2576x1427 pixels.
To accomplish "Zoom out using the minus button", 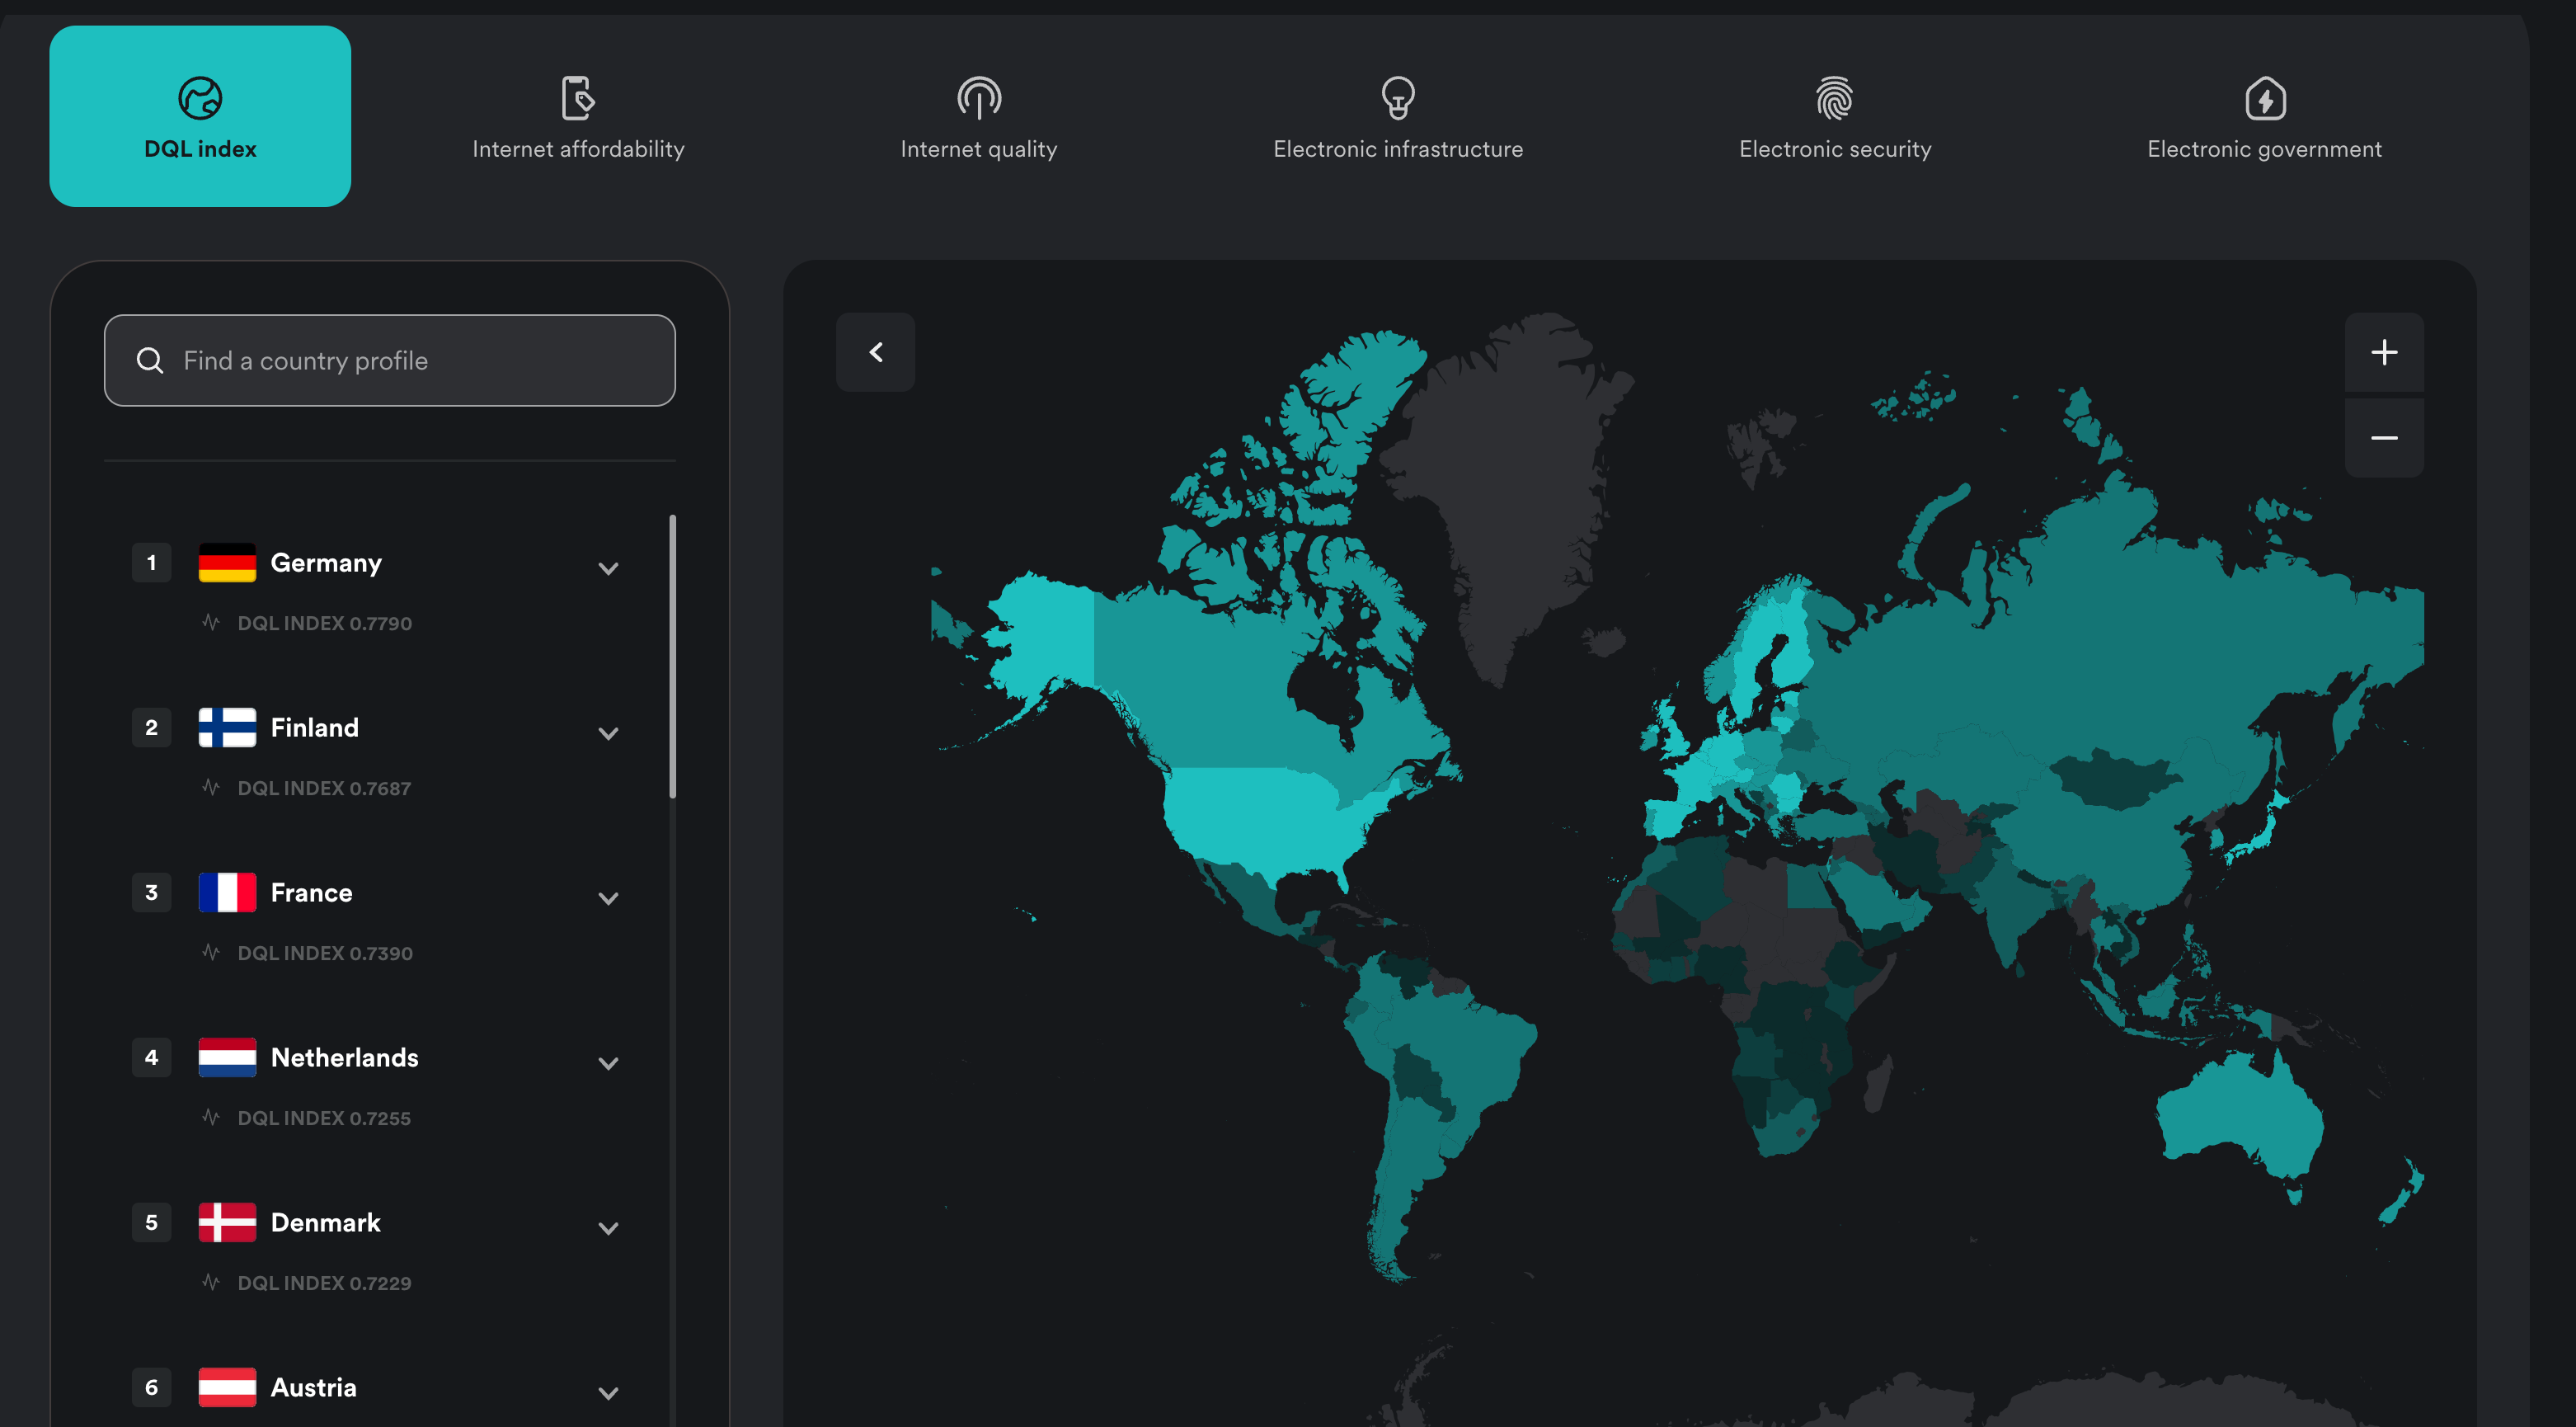I will click(2384, 438).
